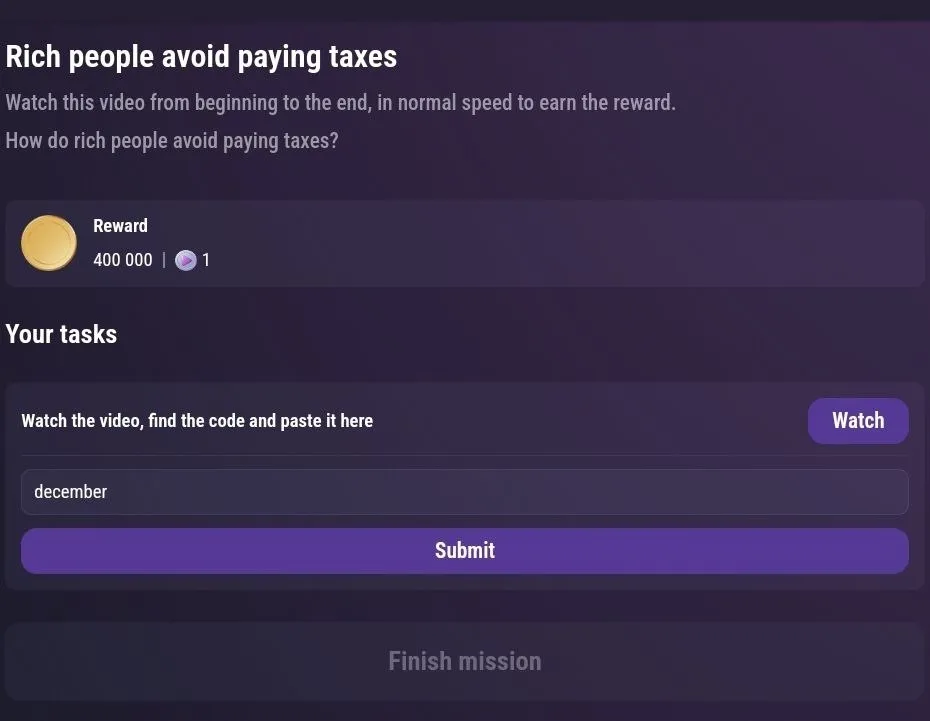Screen dimensions: 930x721
Task: Click the gold coin reward icon
Action: point(49,243)
